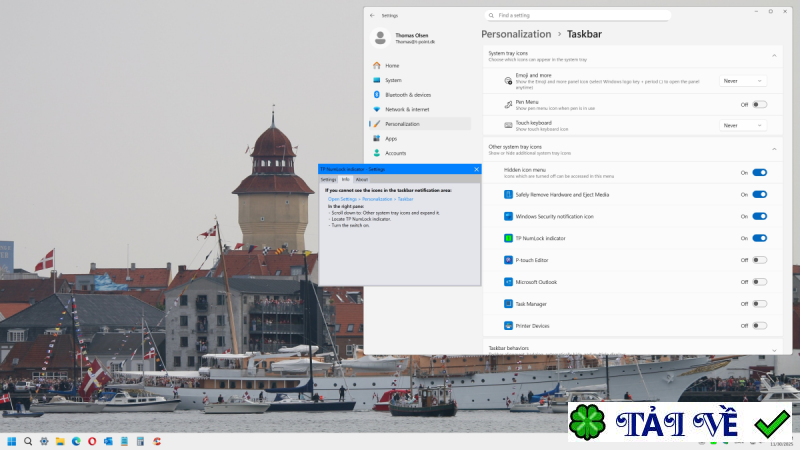Open Calculator from the taskbar
800x450 pixels.
tap(140, 441)
